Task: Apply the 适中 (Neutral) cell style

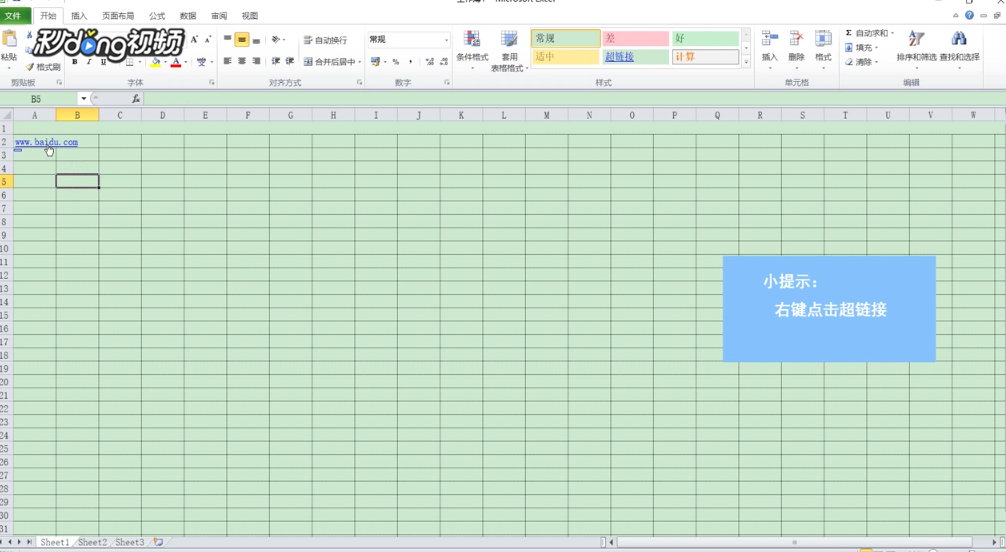Action: (x=566, y=56)
